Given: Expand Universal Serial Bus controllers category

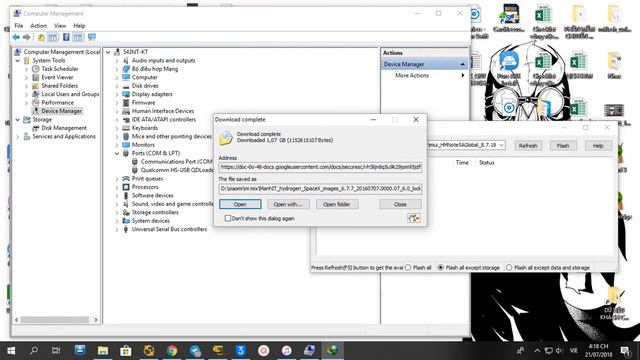Looking at the screenshot, I should coord(117,229).
